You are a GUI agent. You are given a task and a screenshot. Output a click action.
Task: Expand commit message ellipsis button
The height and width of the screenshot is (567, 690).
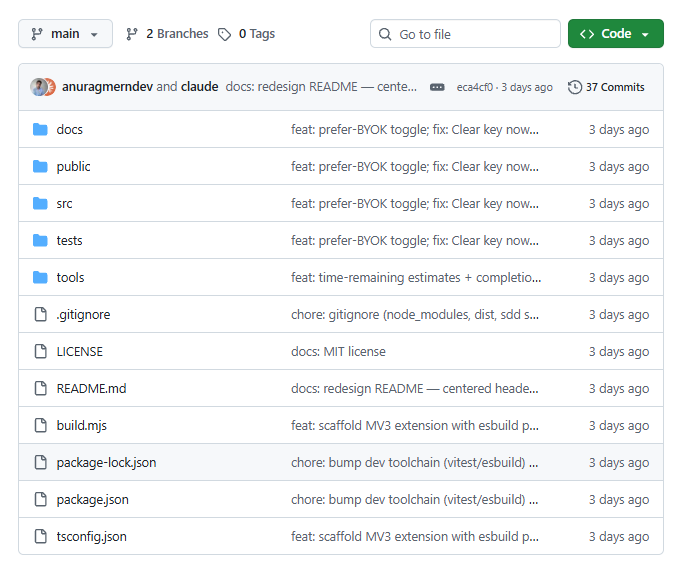[x=437, y=87]
